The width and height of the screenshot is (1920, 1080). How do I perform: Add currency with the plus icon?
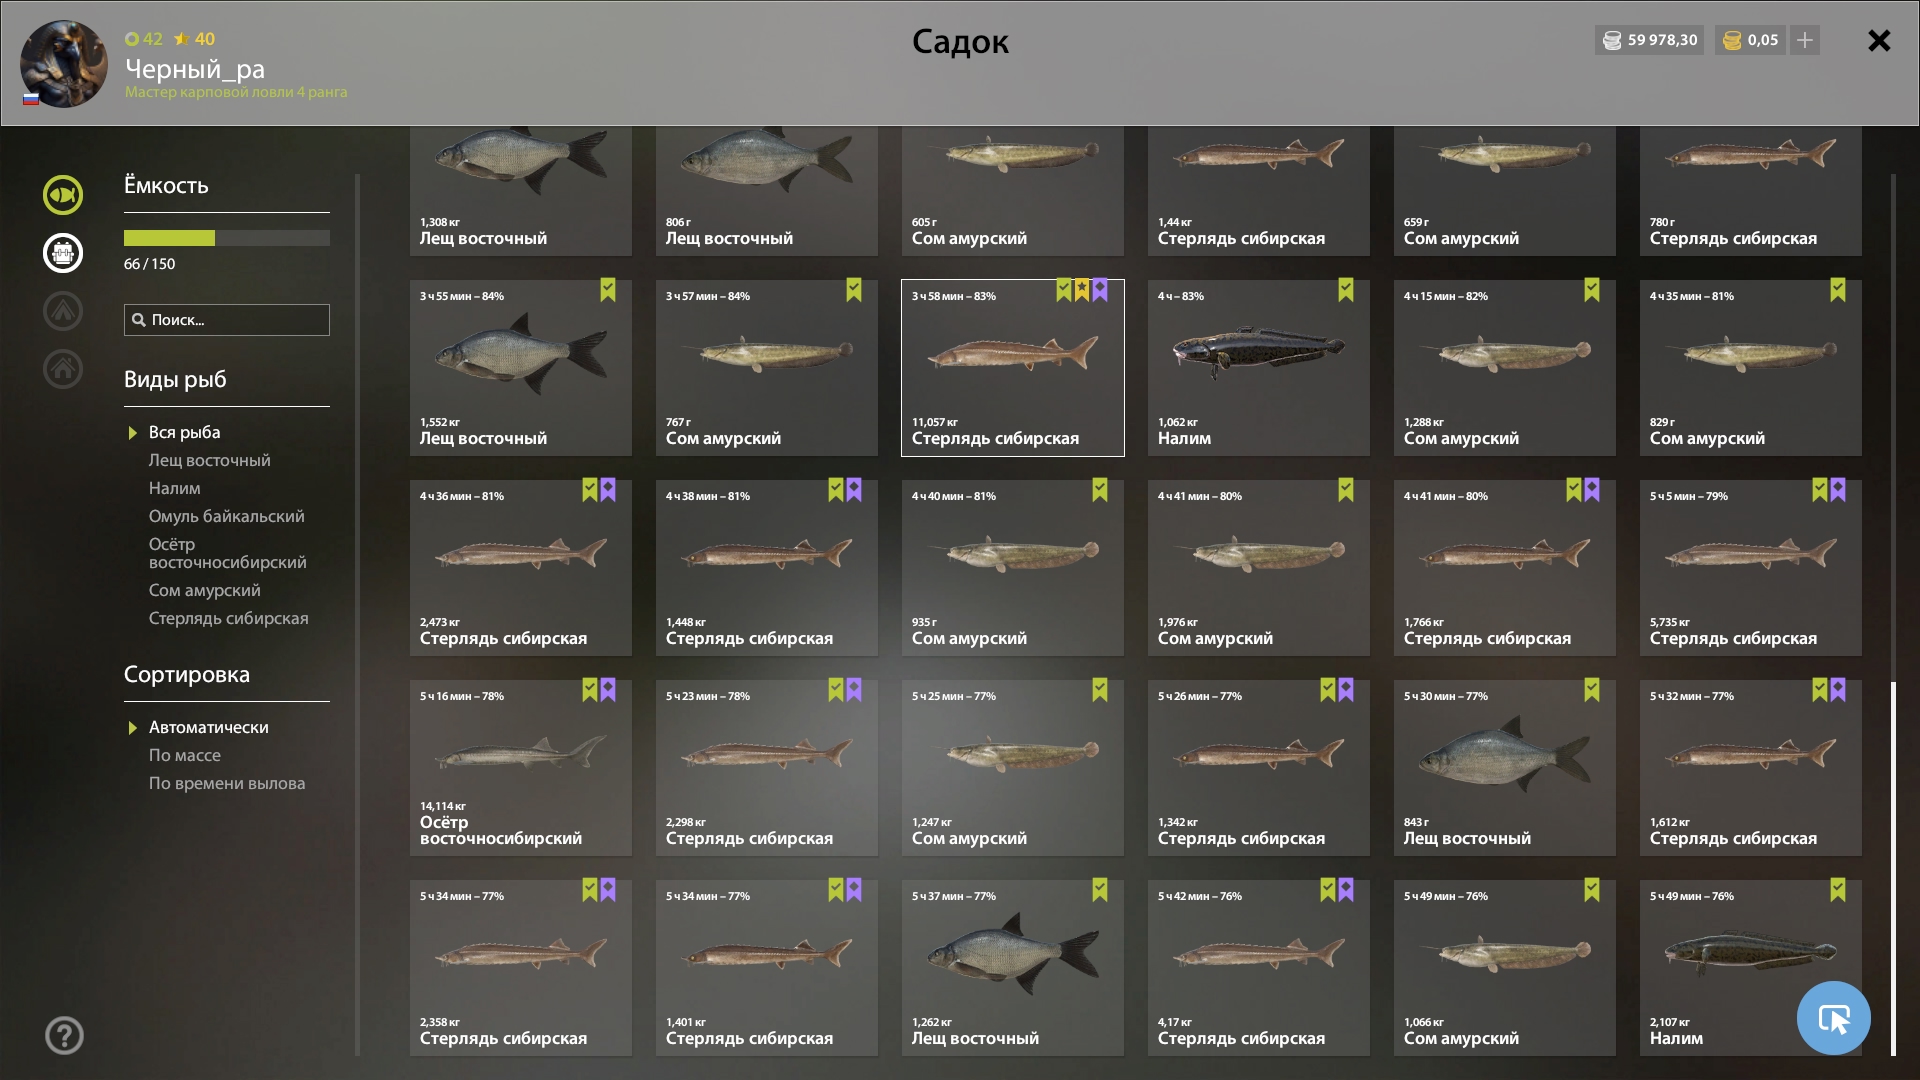click(1805, 40)
